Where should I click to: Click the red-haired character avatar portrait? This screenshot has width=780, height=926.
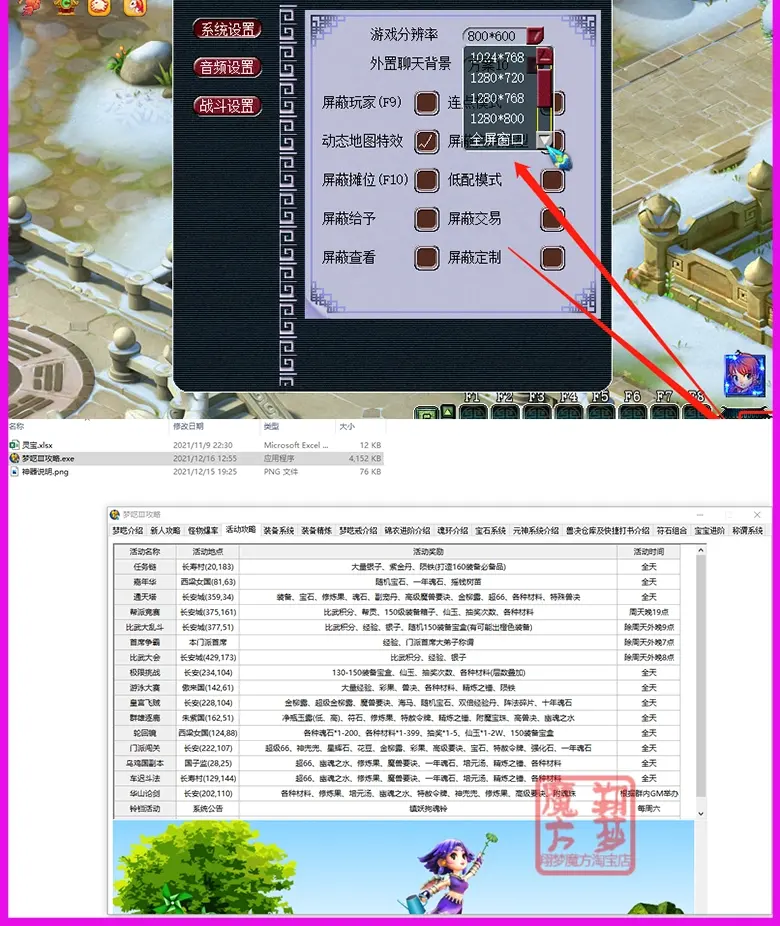(745, 375)
